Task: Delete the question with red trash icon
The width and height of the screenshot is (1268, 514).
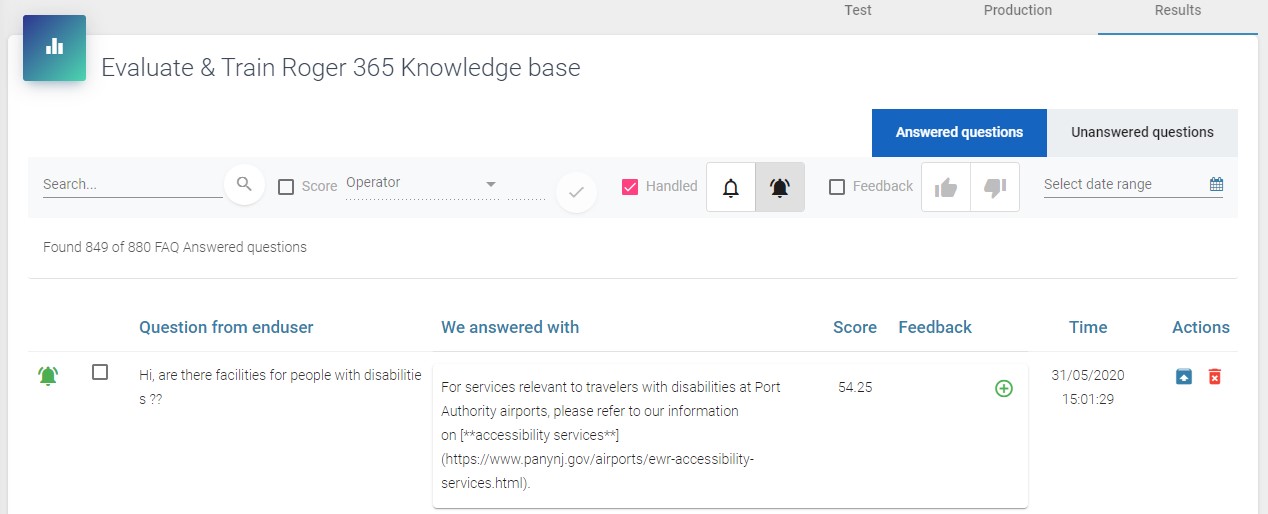Action: pyautogui.click(x=1214, y=376)
